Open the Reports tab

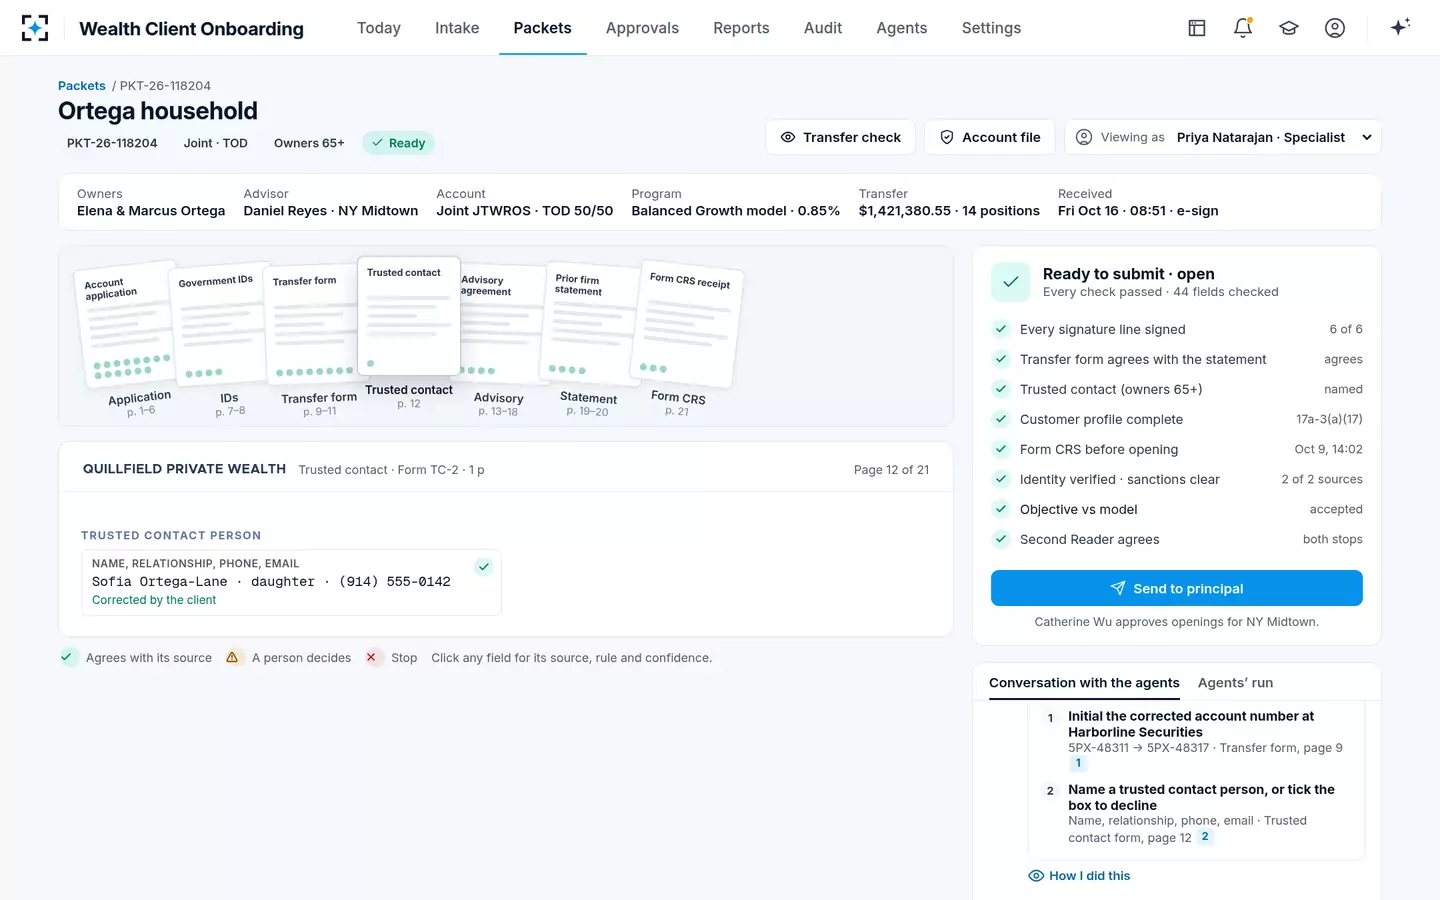(741, 28)
